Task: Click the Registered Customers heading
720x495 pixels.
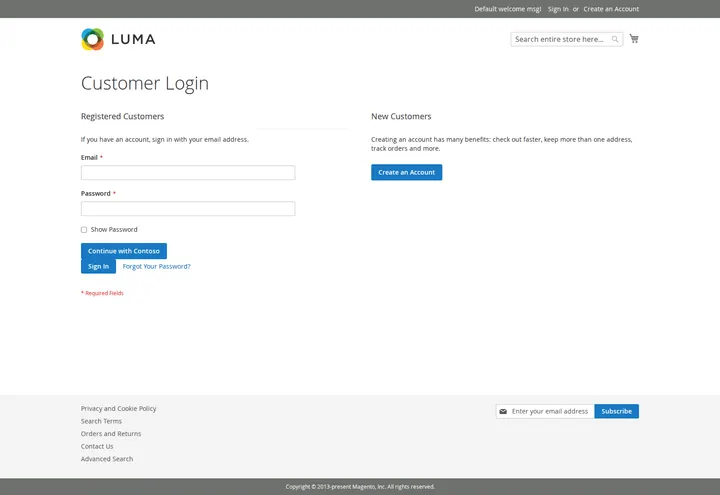Action: (122, 116)
